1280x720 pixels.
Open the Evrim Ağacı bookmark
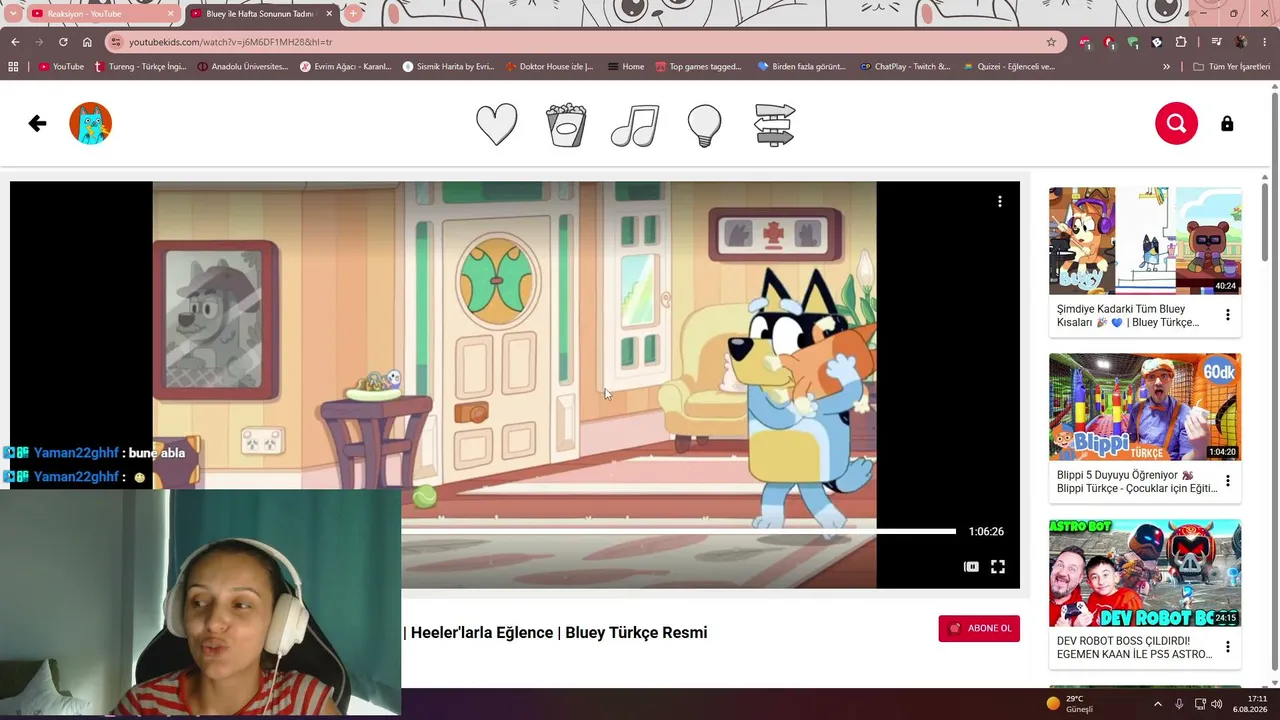[x=345, y=67]
